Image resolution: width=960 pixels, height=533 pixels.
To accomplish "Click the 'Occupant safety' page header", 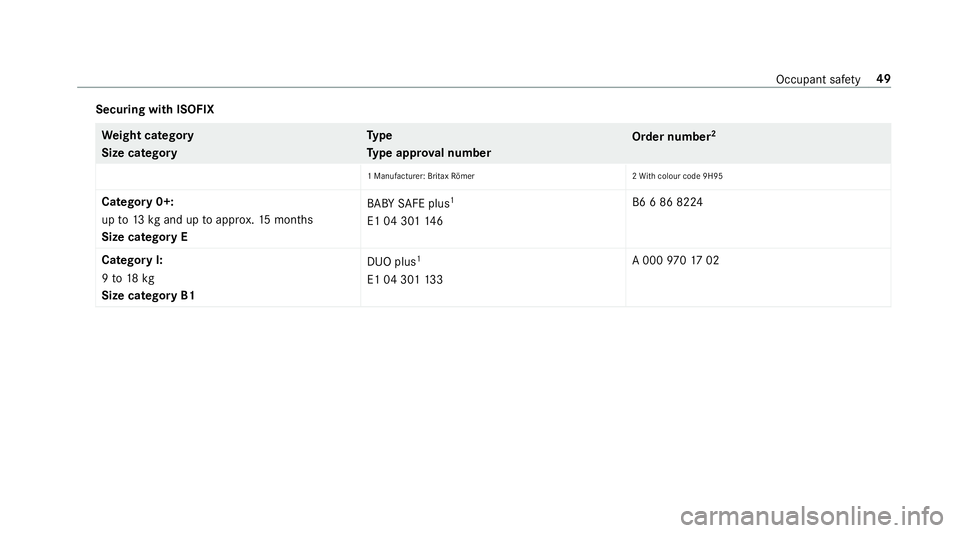I will click(x=818, y=80).
